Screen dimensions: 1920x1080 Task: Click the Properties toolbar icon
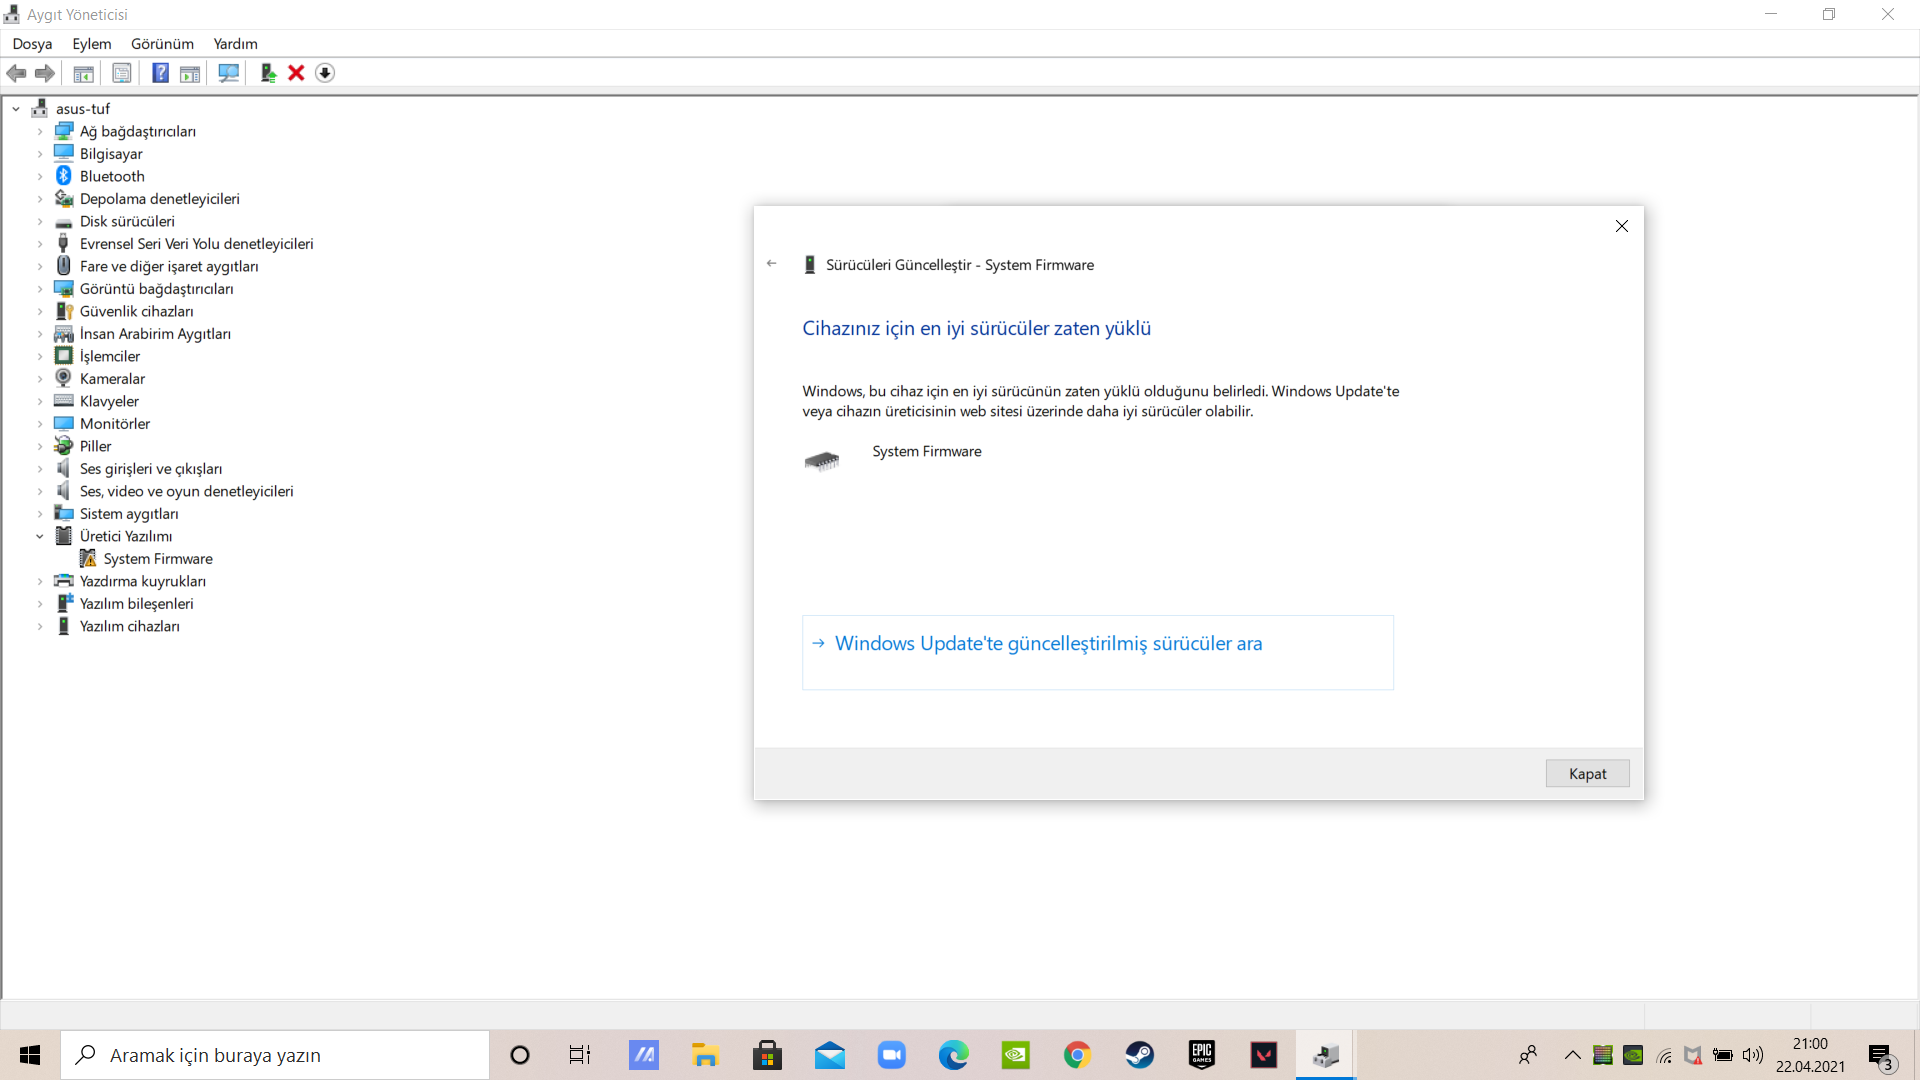[122, 73]
